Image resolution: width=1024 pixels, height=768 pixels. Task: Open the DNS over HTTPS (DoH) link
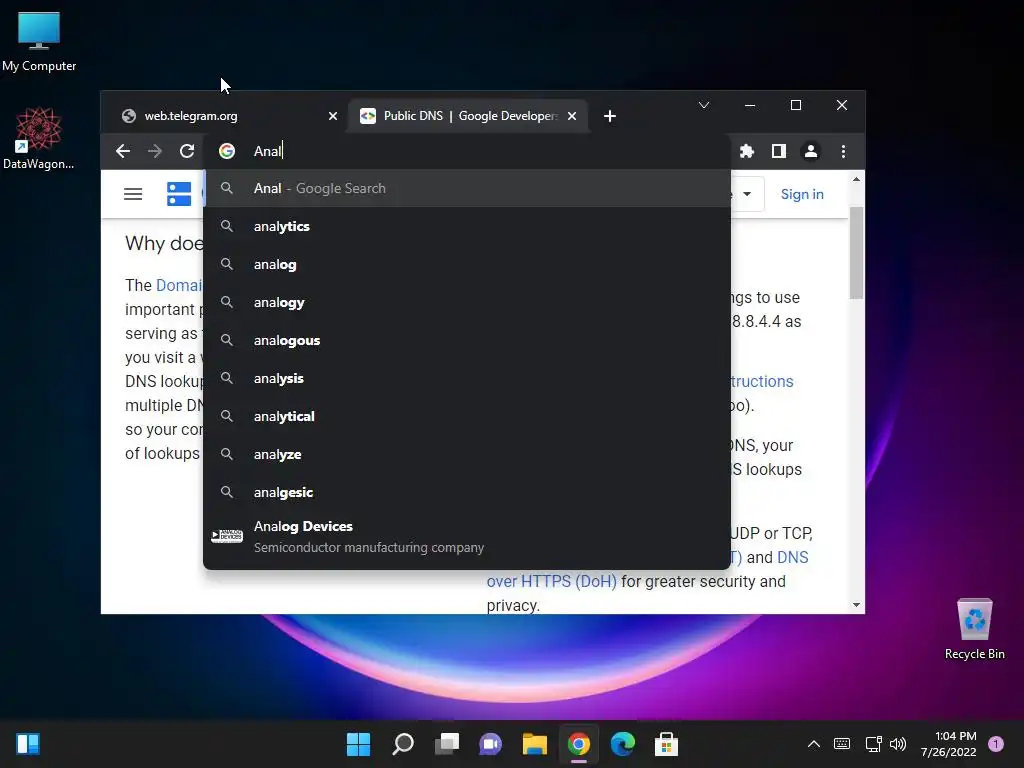[x=551, y=581]
